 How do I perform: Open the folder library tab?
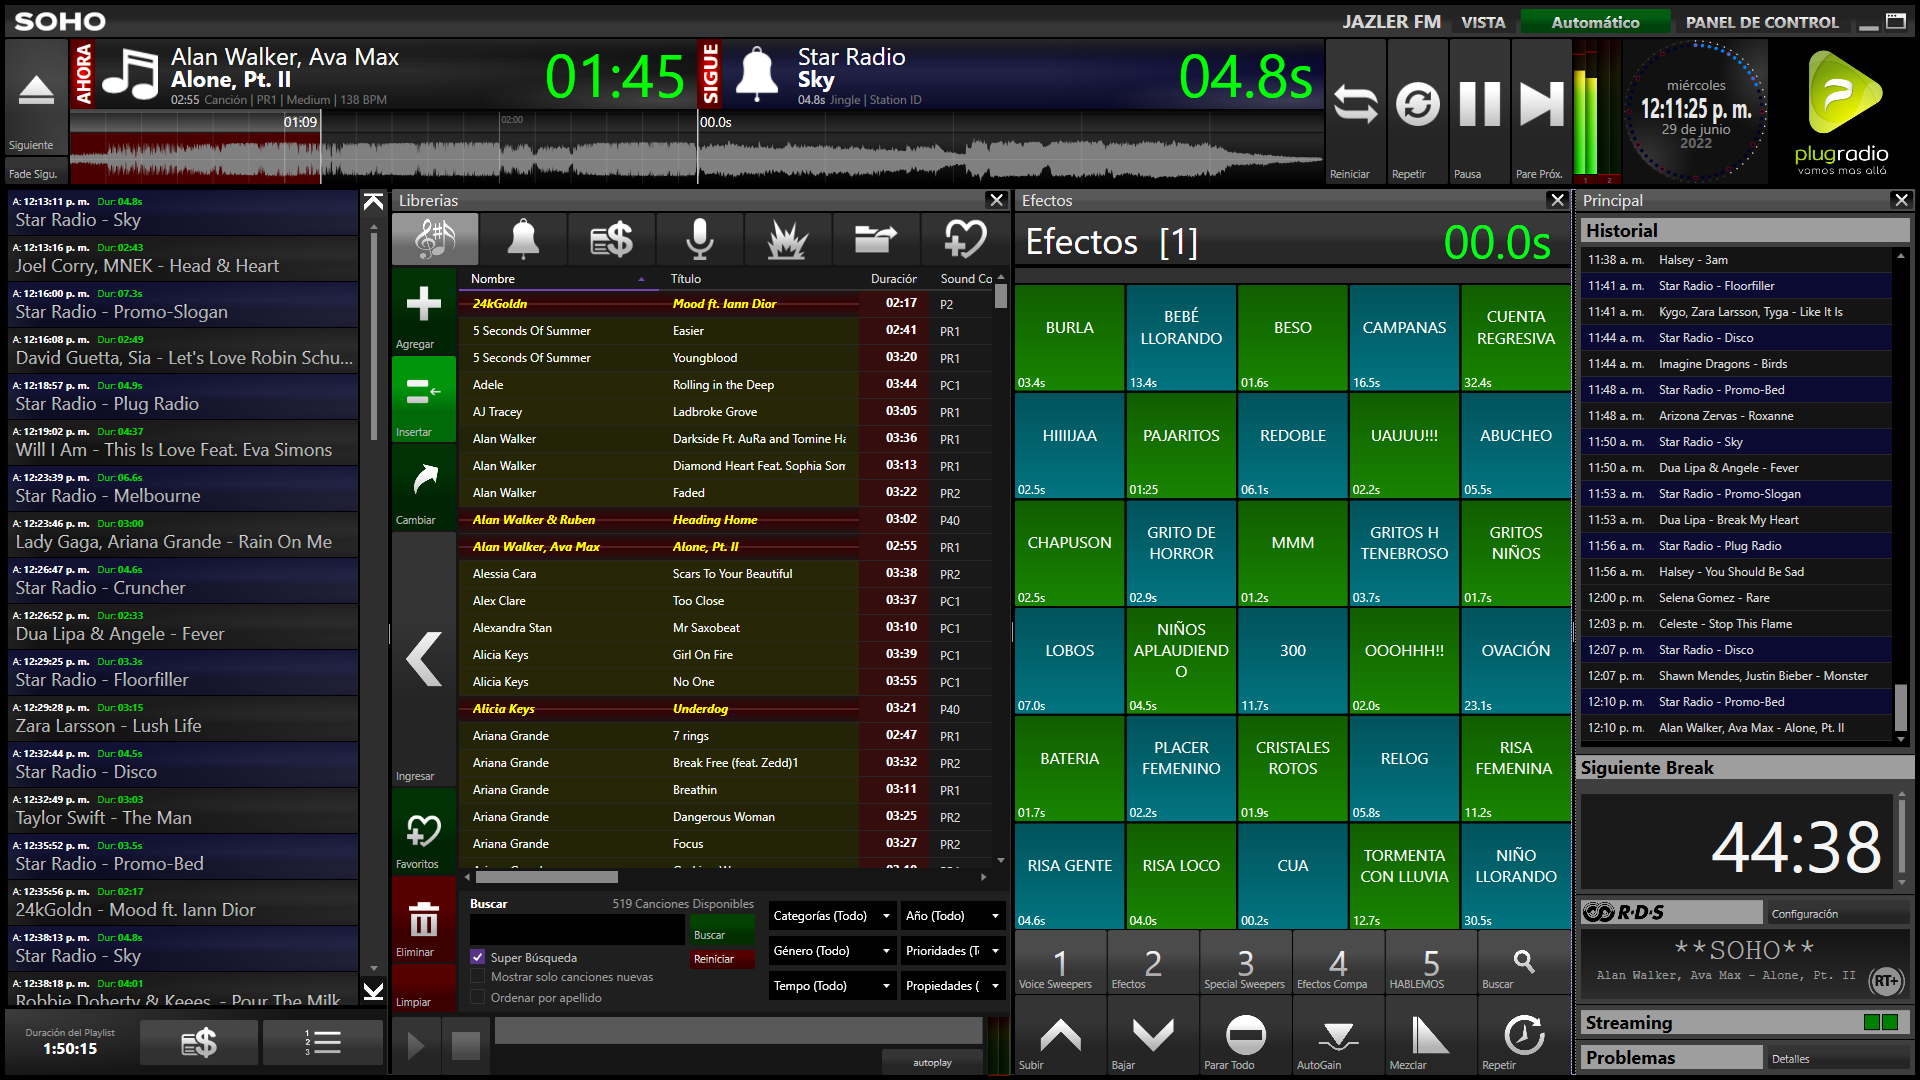[x=875, y=239]
